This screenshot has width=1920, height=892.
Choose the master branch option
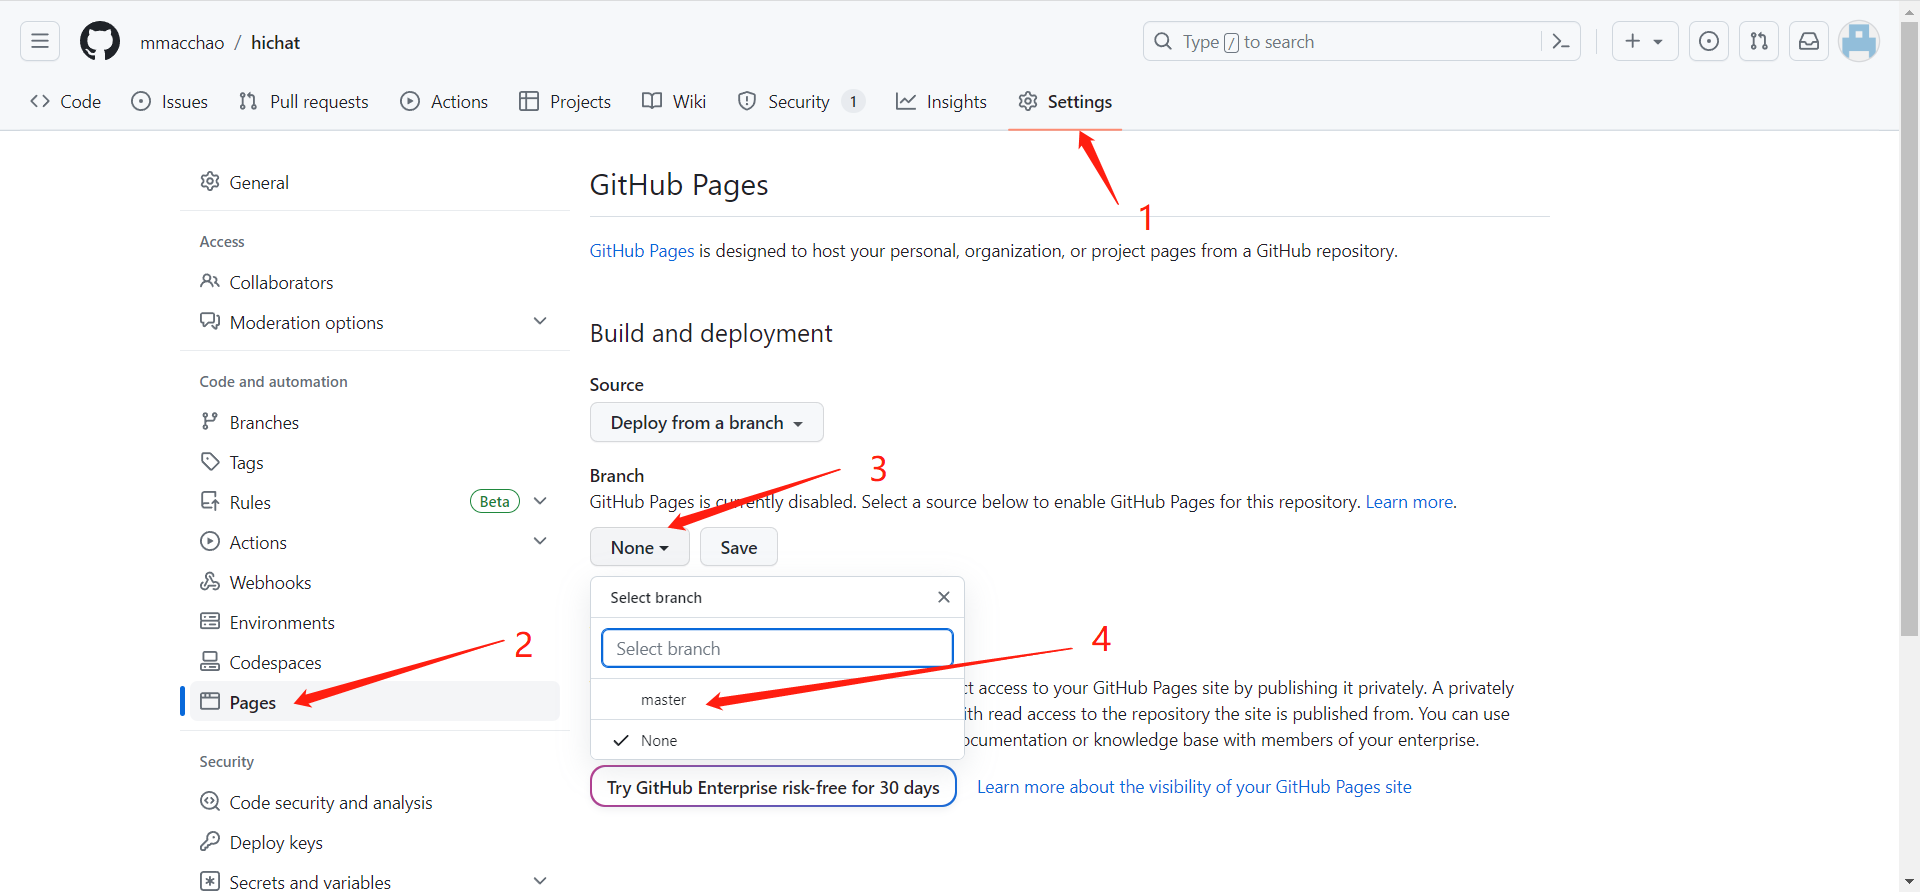tap(777, 700)
